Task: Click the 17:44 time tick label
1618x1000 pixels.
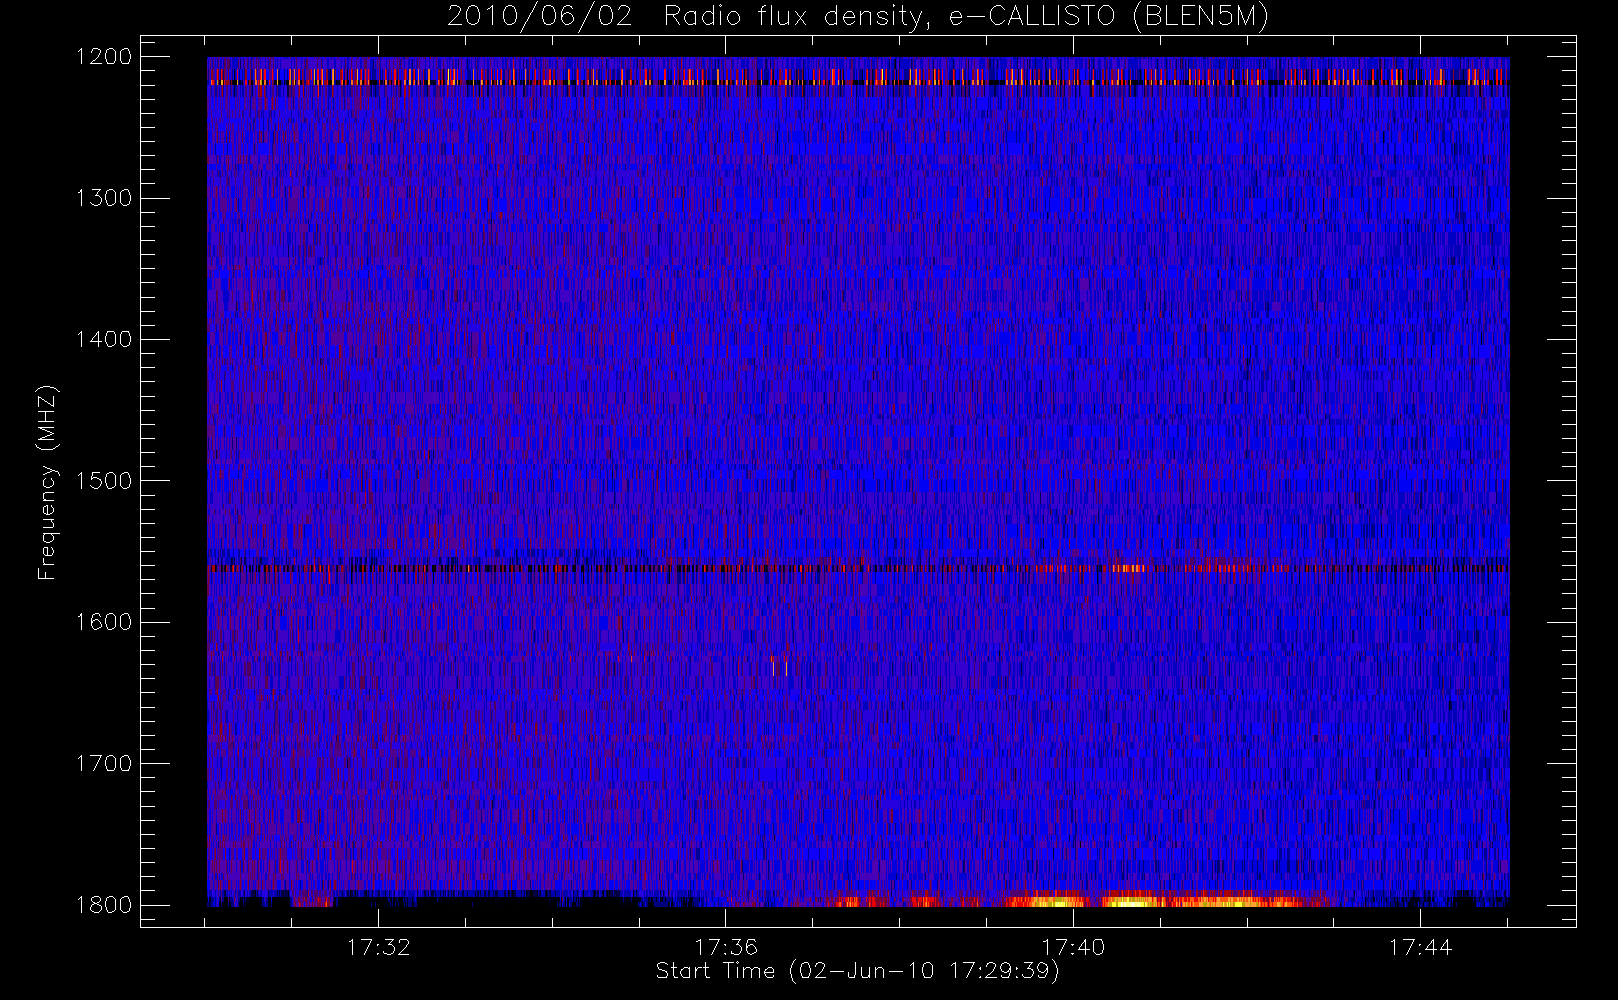Action: 1420,947
